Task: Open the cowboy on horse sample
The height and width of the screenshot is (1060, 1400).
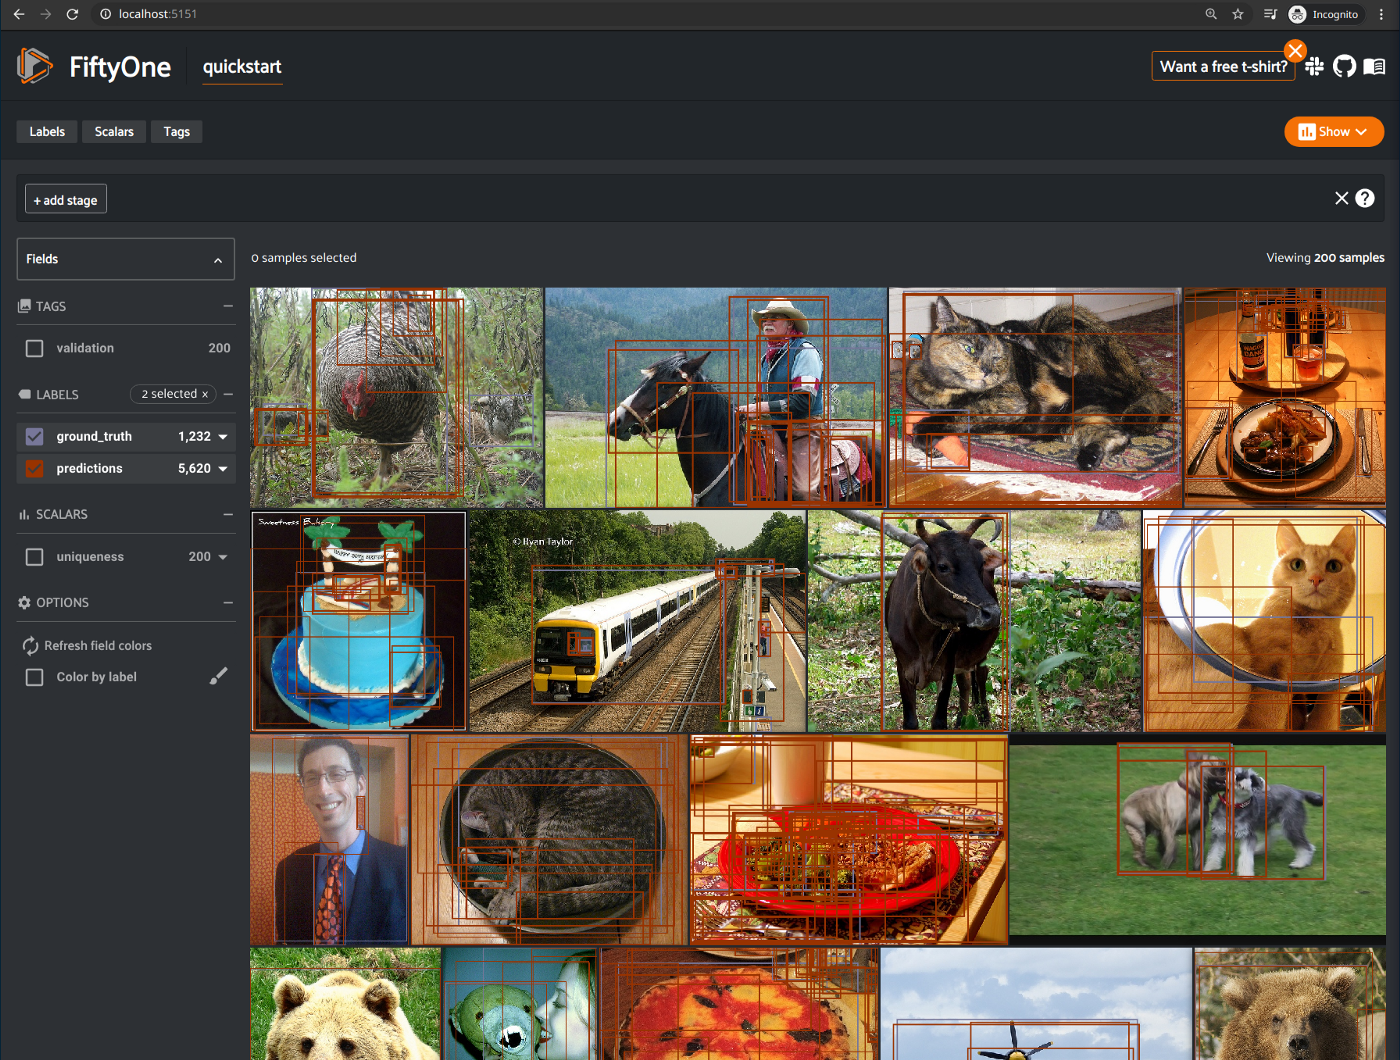Action: pos(716,397)
